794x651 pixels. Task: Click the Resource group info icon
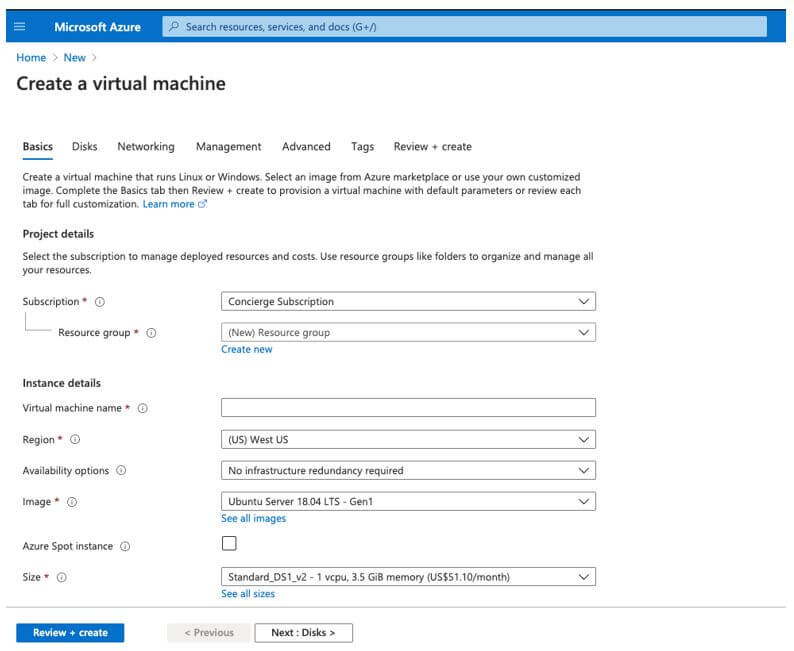pos(151,333)
